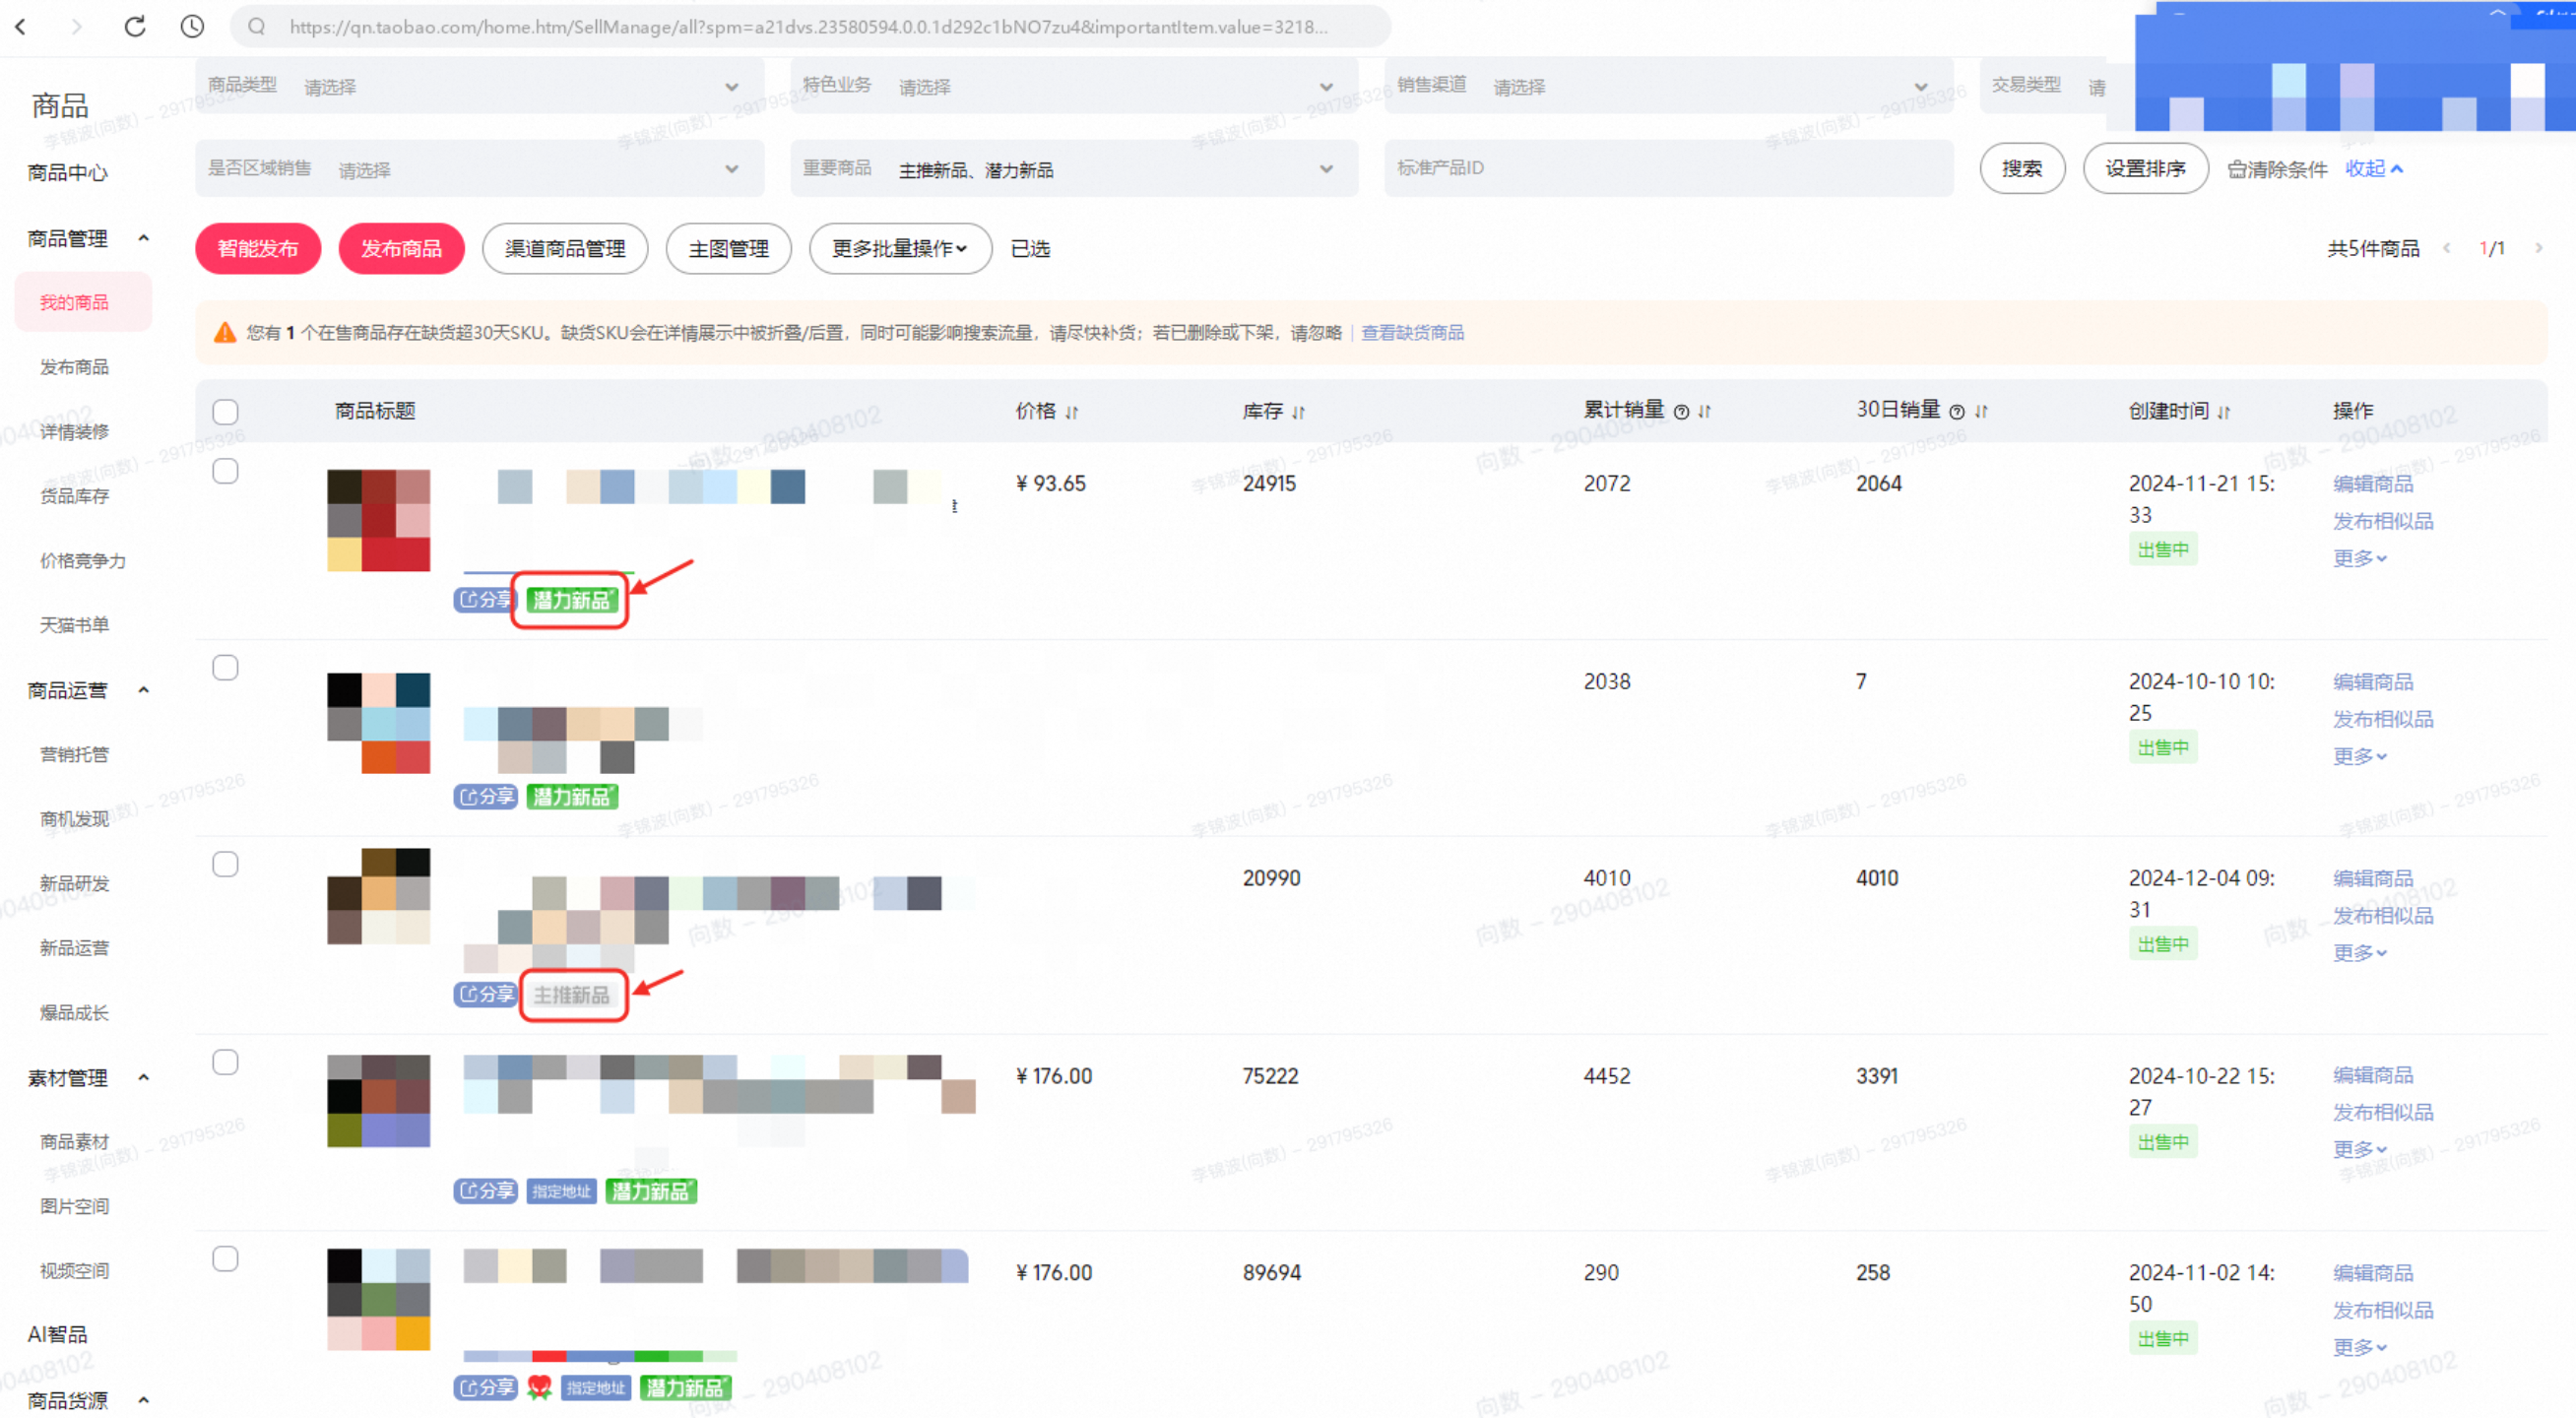Screen dimensions: 2576x1418
Task: Open 查看缺货商品 link
Action: point(1412,333)
